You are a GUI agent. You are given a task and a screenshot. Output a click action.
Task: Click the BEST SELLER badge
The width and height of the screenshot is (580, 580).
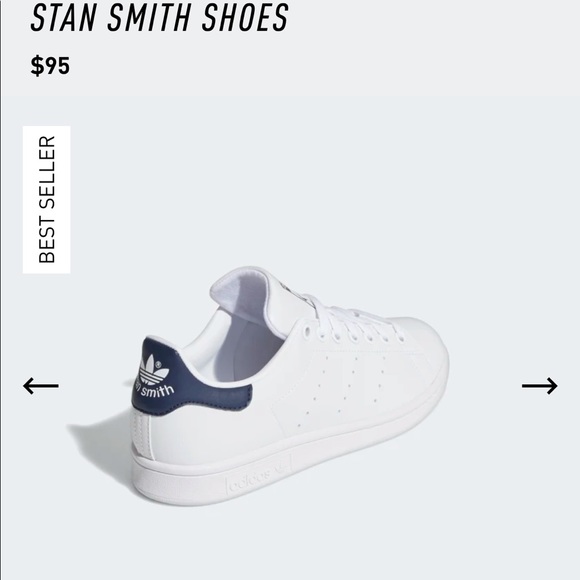click(x=47, y=200)
